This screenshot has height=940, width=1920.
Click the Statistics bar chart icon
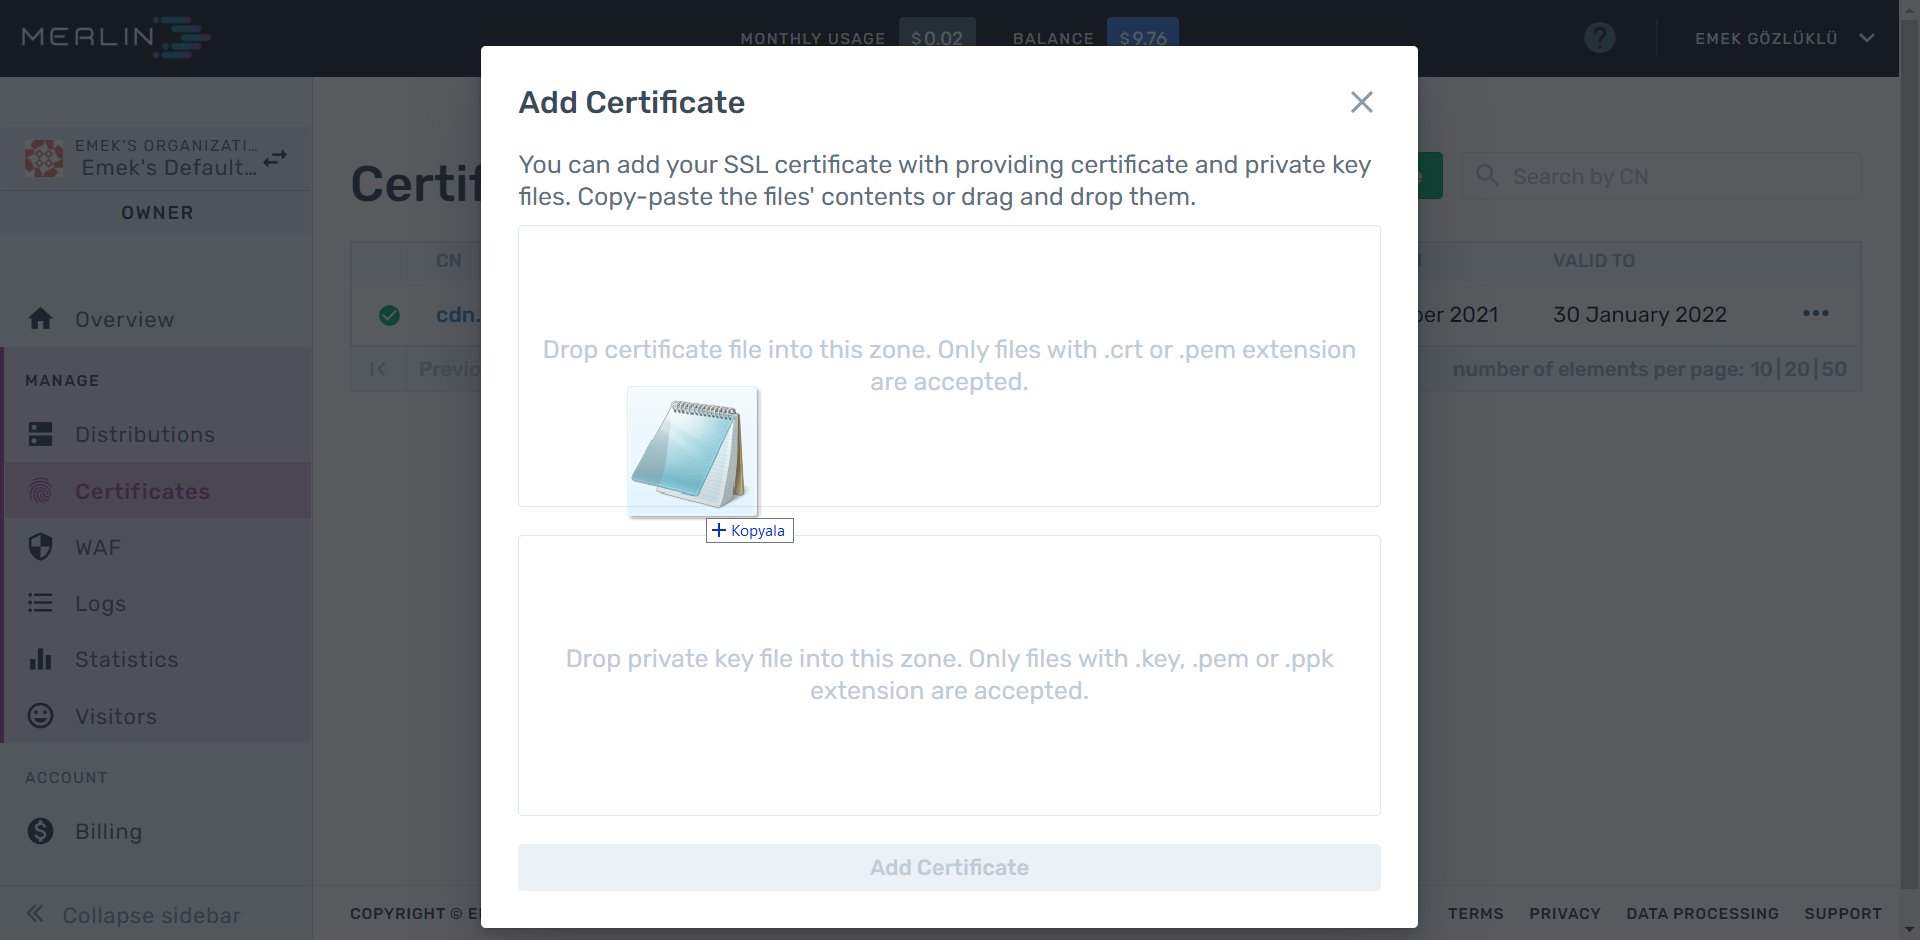(40, 659)
